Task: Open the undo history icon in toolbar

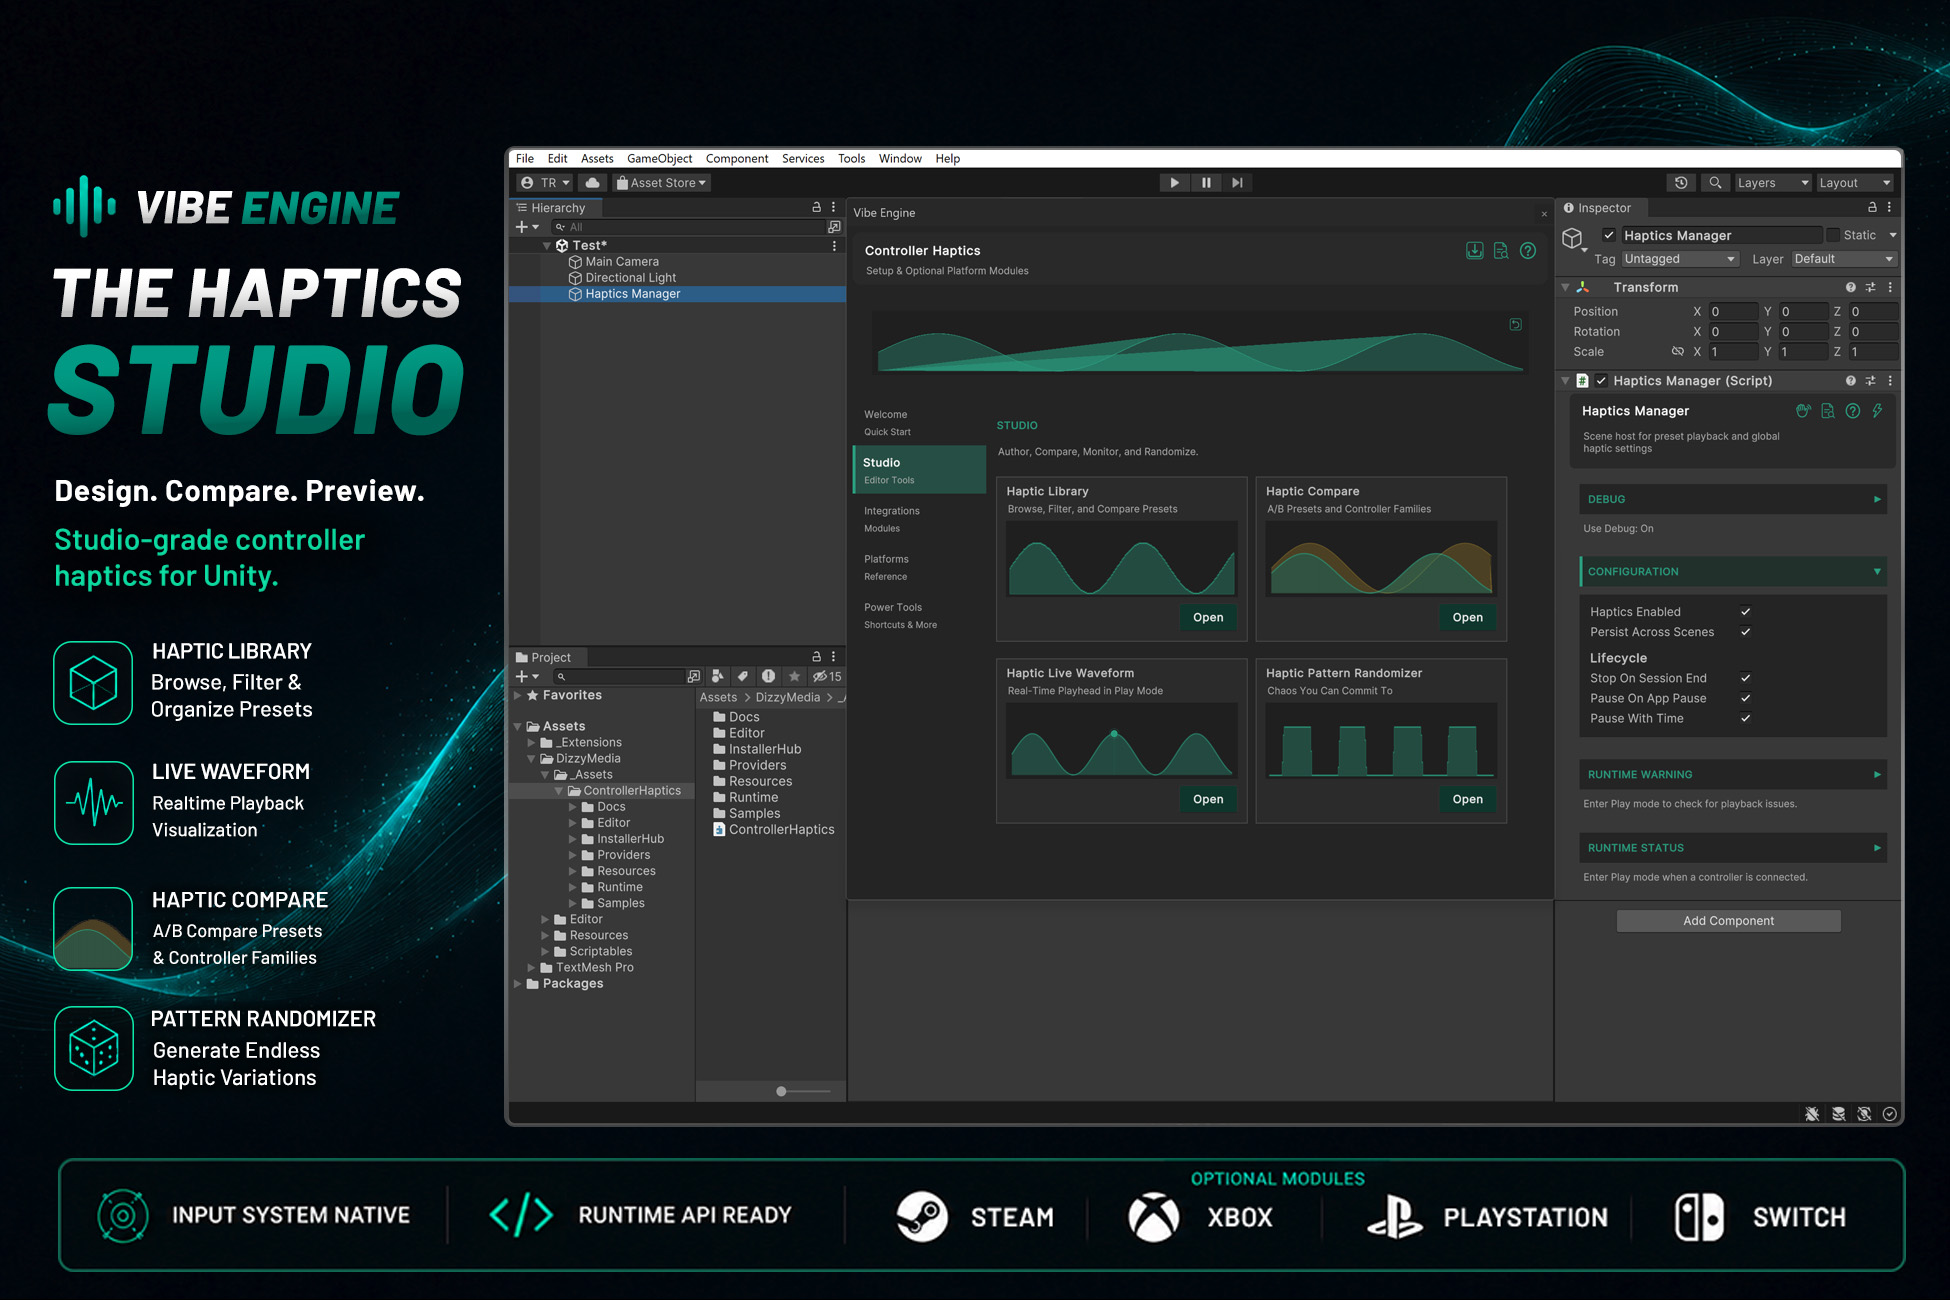Action: pyautogui.click(x=1681, y=183)
